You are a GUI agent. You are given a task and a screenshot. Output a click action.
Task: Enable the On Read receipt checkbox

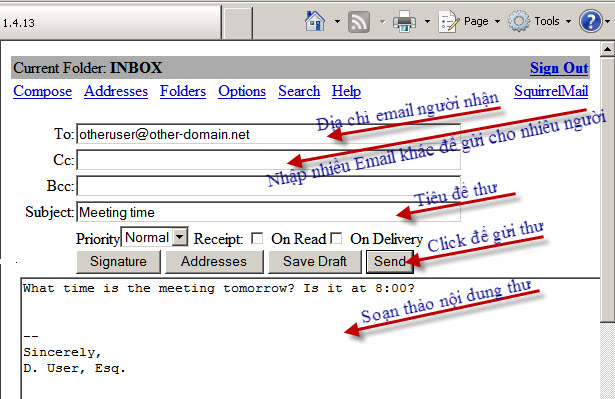click(257, 238)
